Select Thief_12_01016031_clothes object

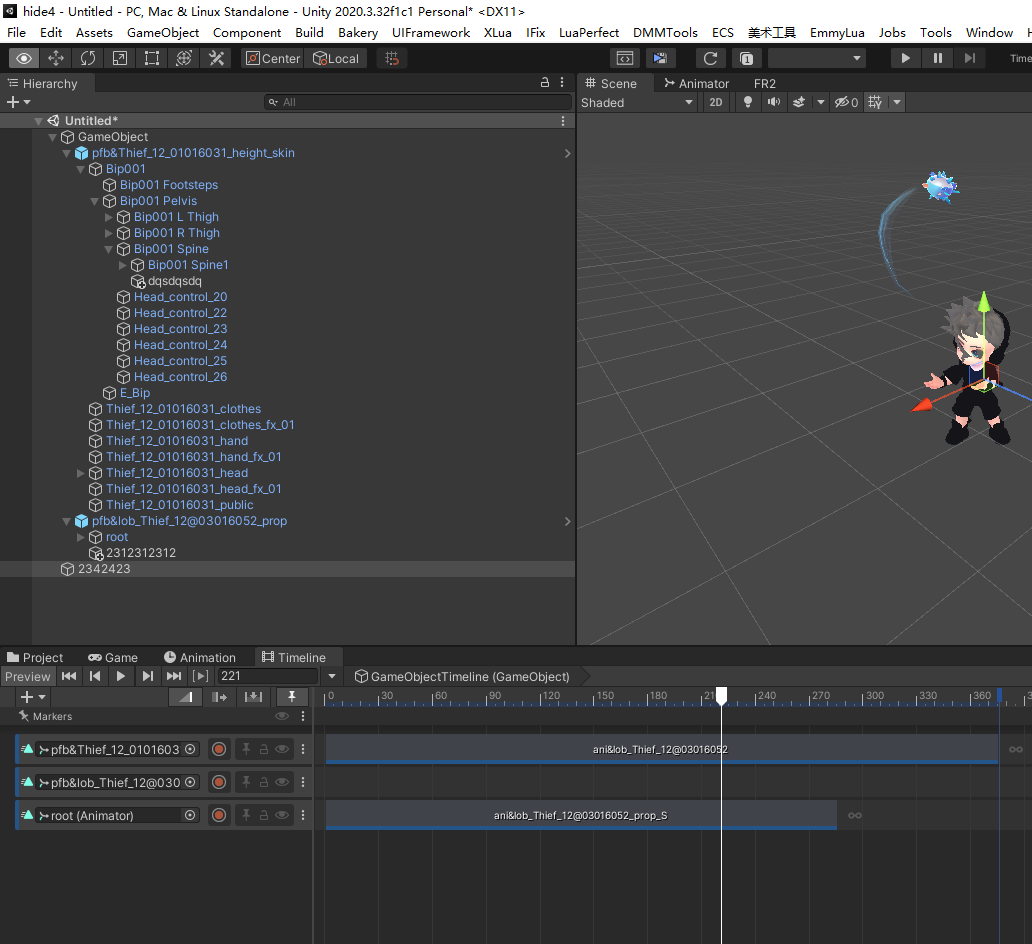point(184,409)
